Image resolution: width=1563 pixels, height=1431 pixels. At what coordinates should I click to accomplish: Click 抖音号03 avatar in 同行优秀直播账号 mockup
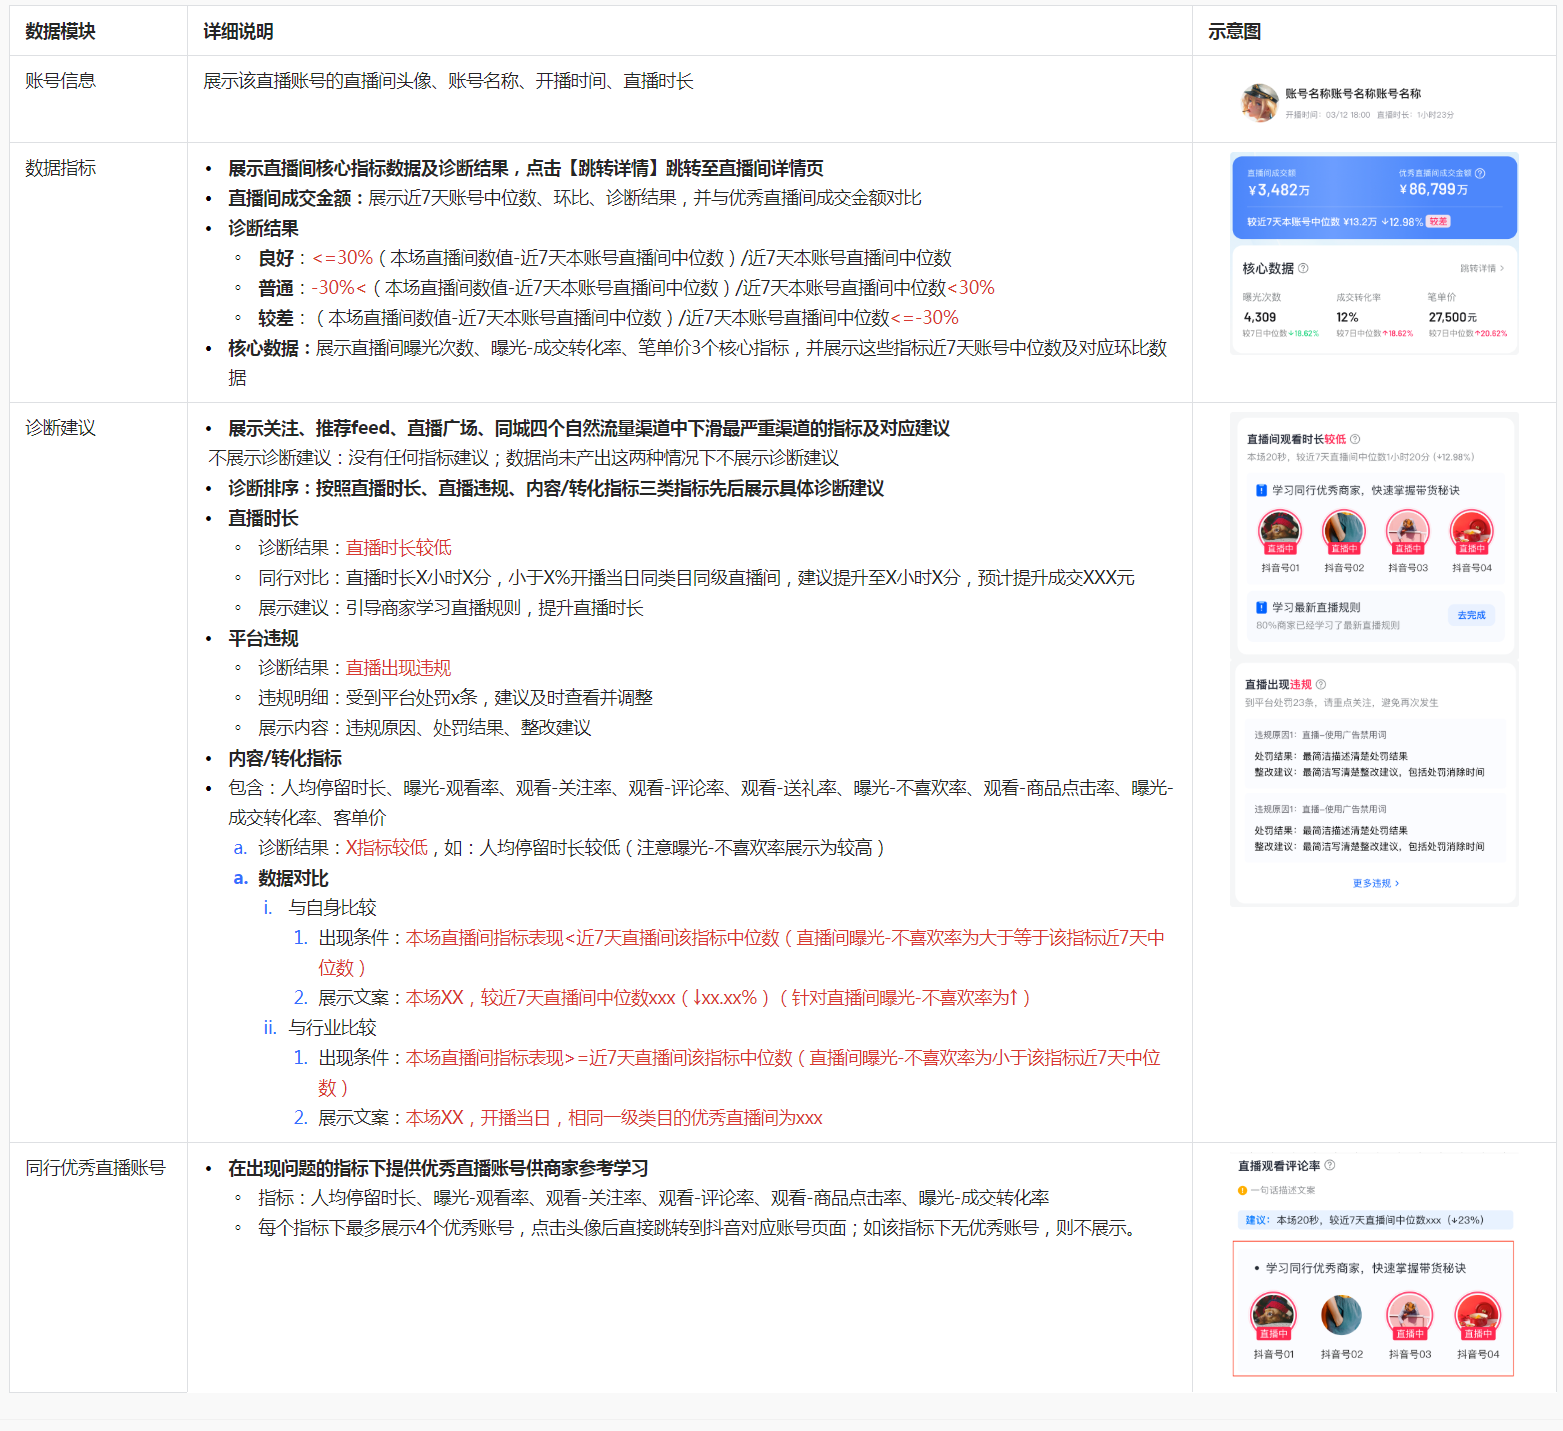tap(1409, 1314)
